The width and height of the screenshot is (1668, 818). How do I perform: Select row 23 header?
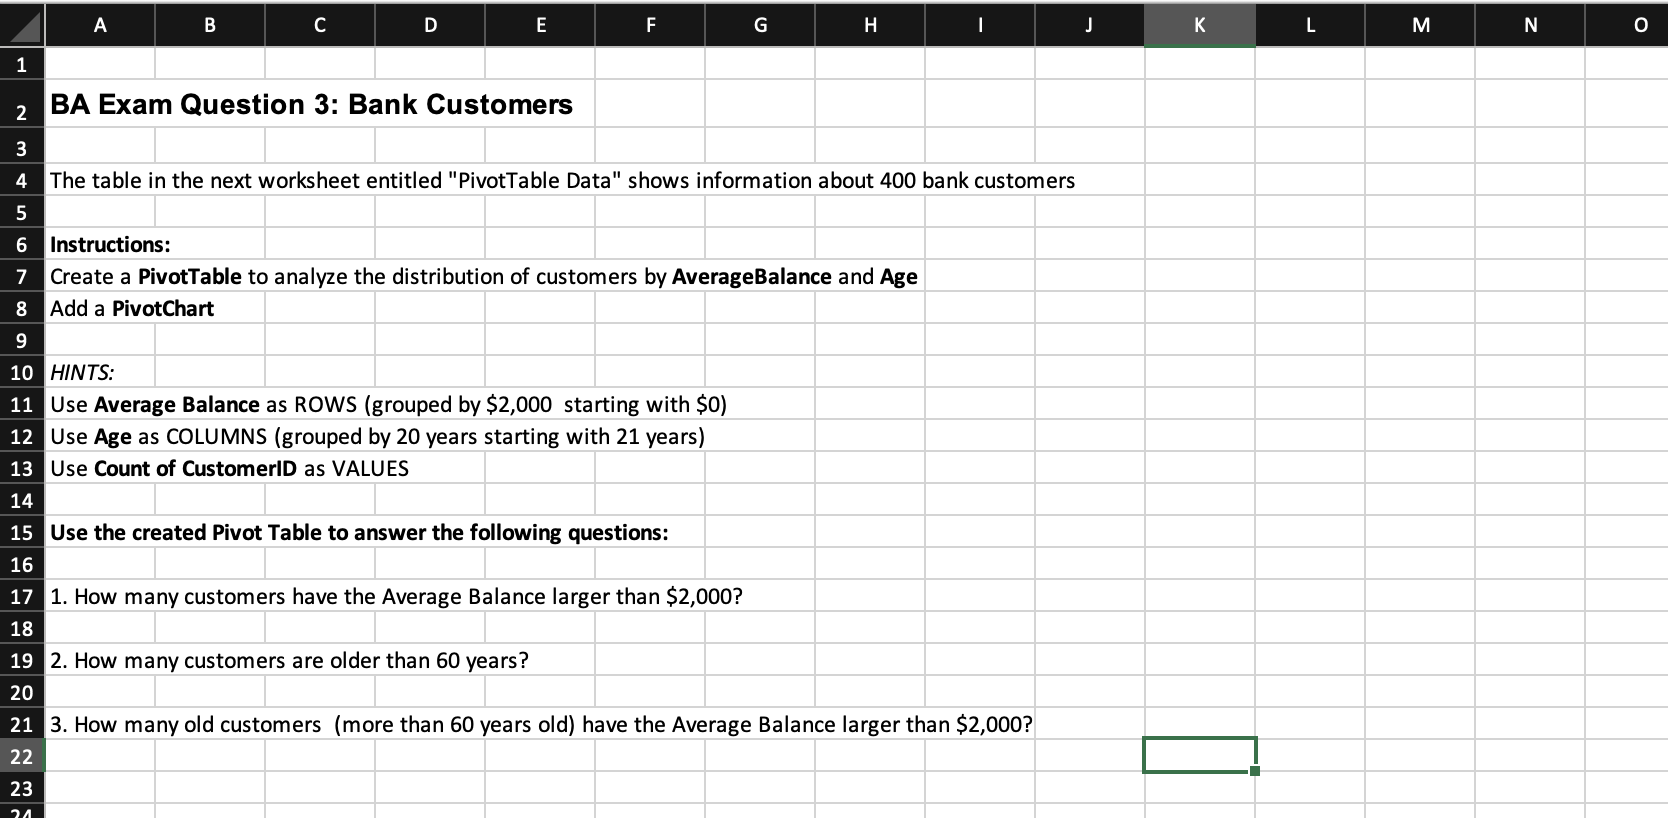[22, 788]
